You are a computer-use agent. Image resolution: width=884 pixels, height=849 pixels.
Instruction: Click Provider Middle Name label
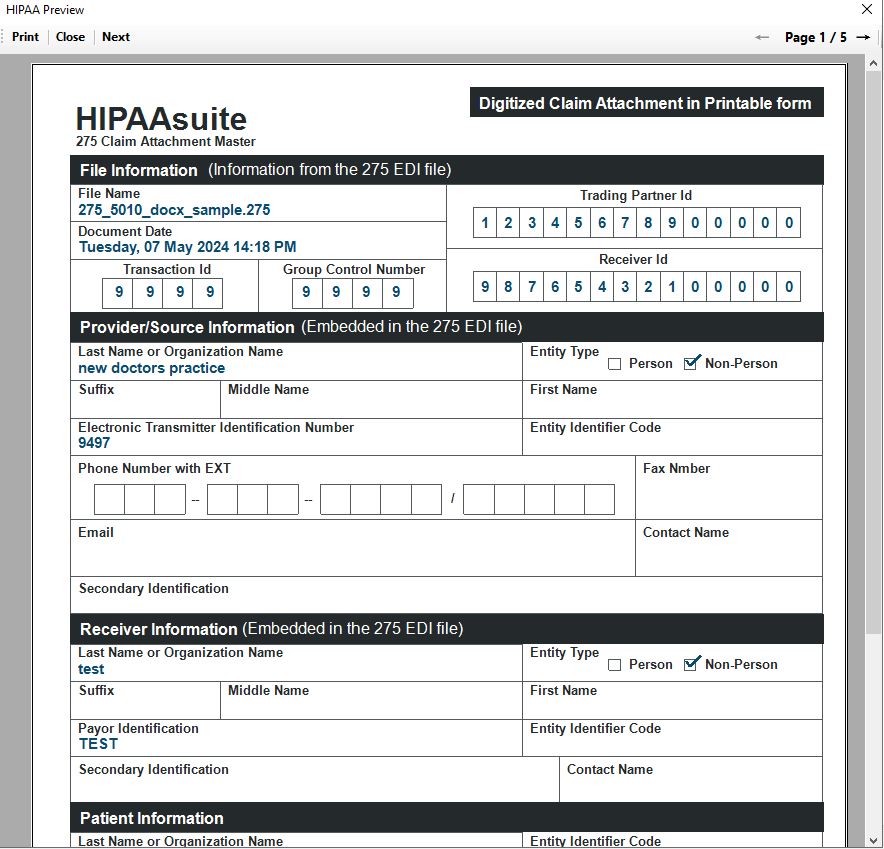[268, 390]
